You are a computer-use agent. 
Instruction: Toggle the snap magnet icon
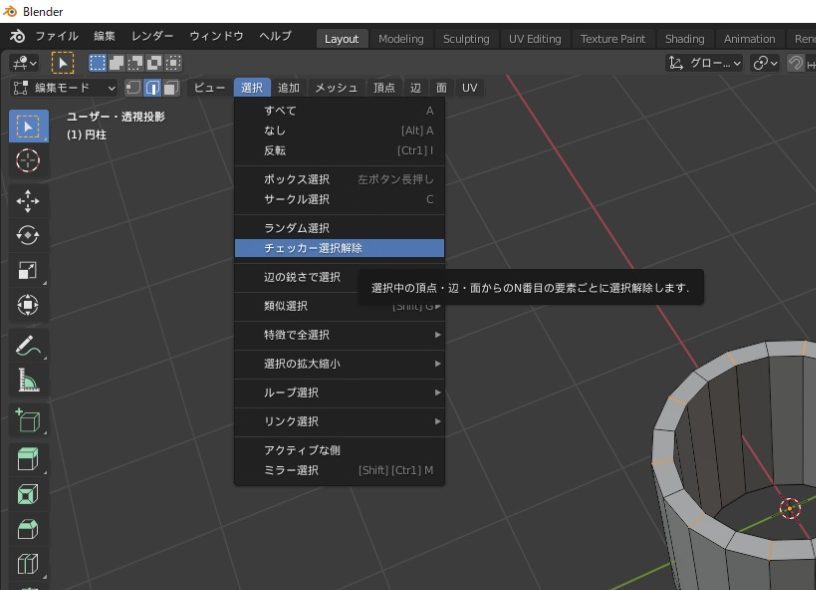[796, 63]
